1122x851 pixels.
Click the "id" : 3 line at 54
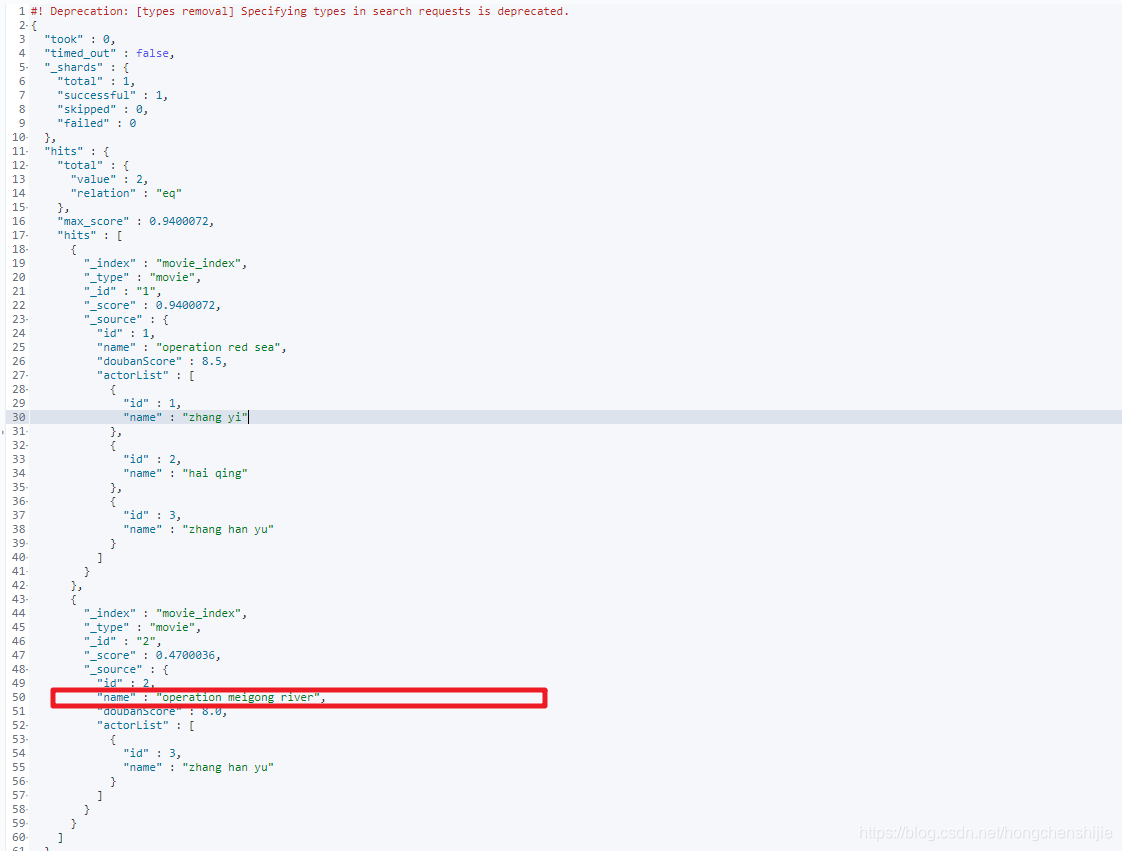152,754
